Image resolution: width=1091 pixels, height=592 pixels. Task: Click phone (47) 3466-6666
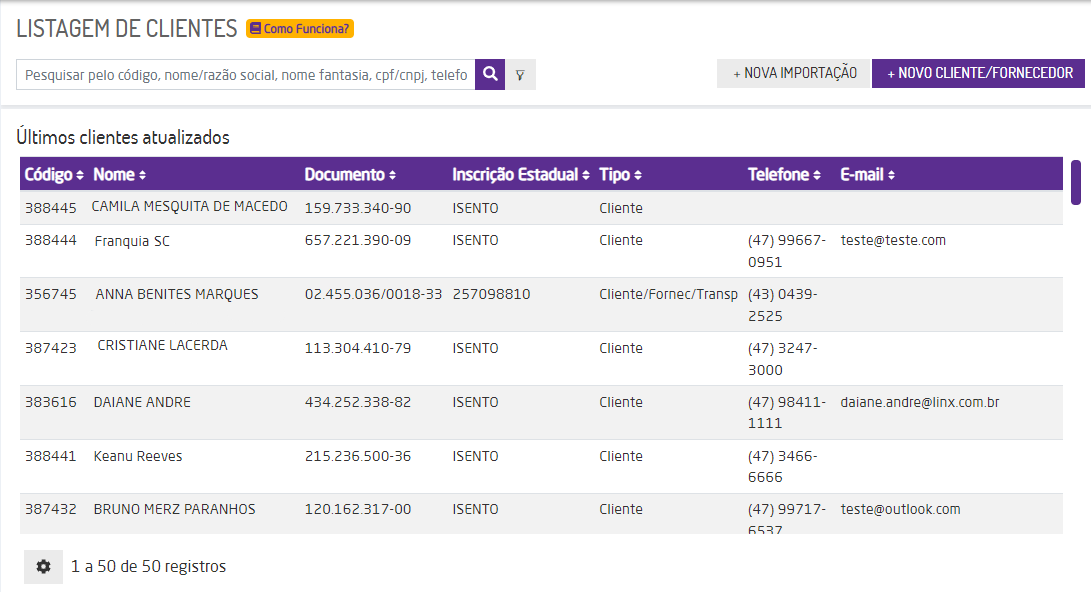coord(782,467)
